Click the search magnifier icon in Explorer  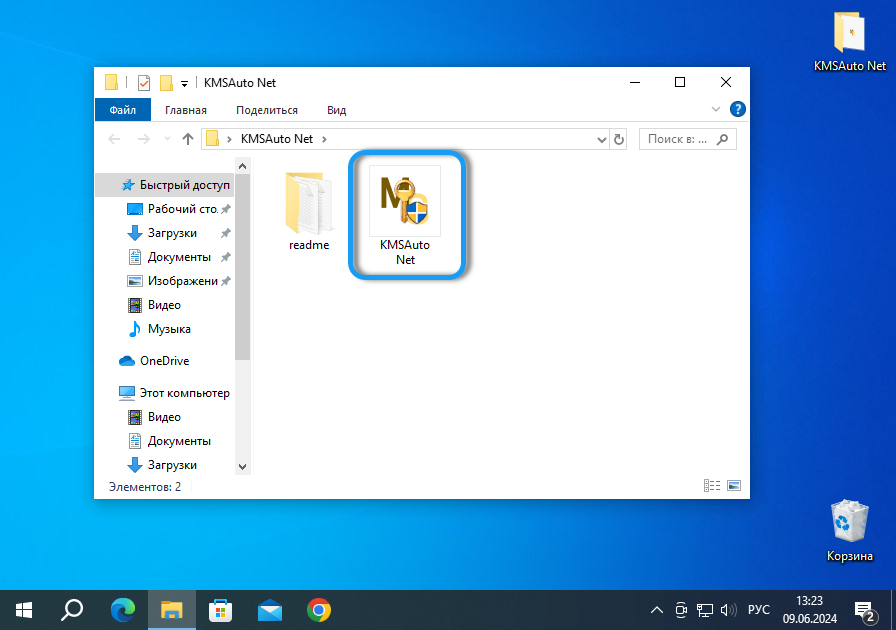[722, 139]
